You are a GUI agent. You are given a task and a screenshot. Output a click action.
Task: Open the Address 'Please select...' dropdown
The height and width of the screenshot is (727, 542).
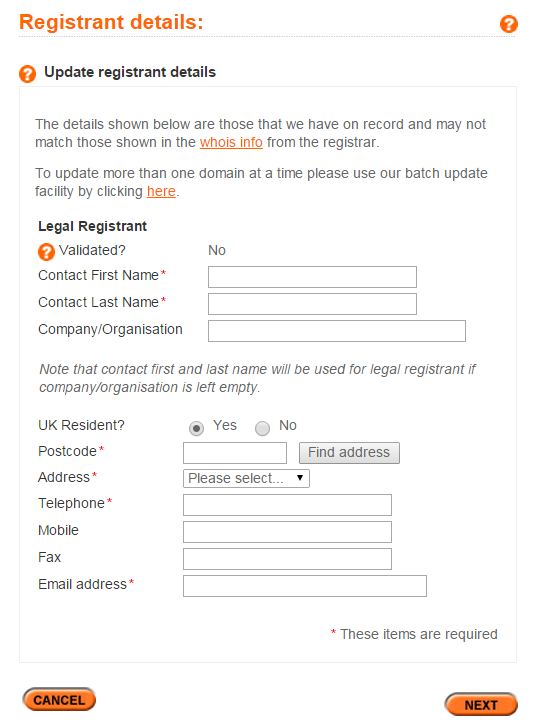pos(246,478)
